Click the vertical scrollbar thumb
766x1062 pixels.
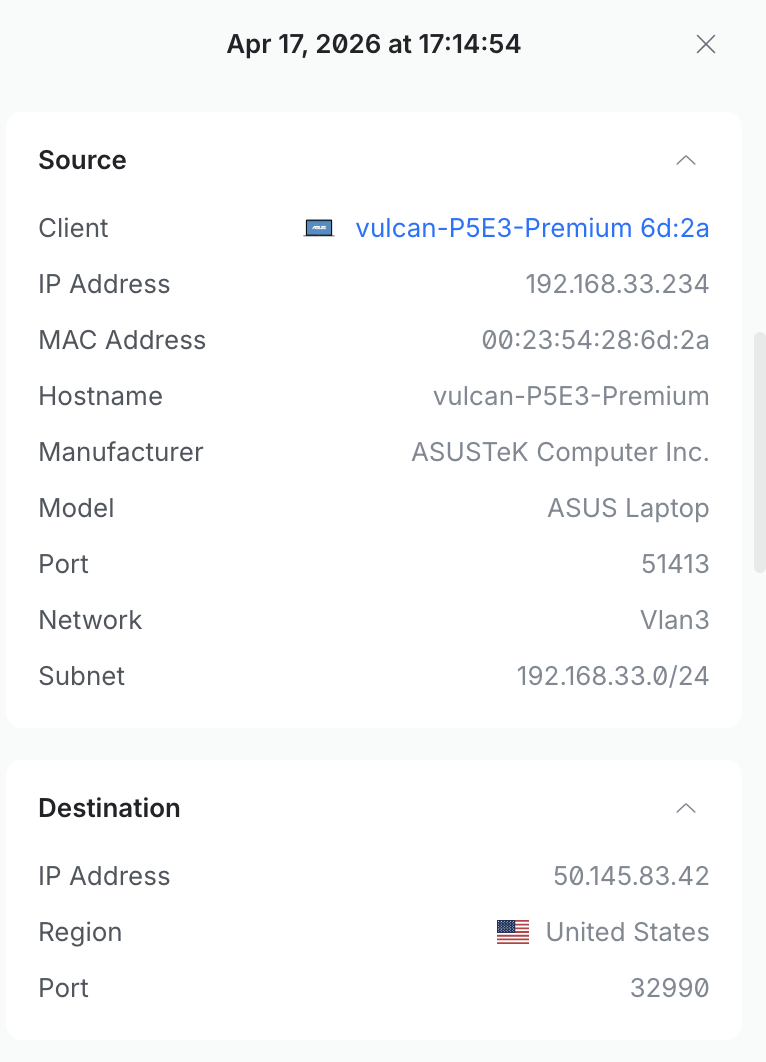[759, 450]
